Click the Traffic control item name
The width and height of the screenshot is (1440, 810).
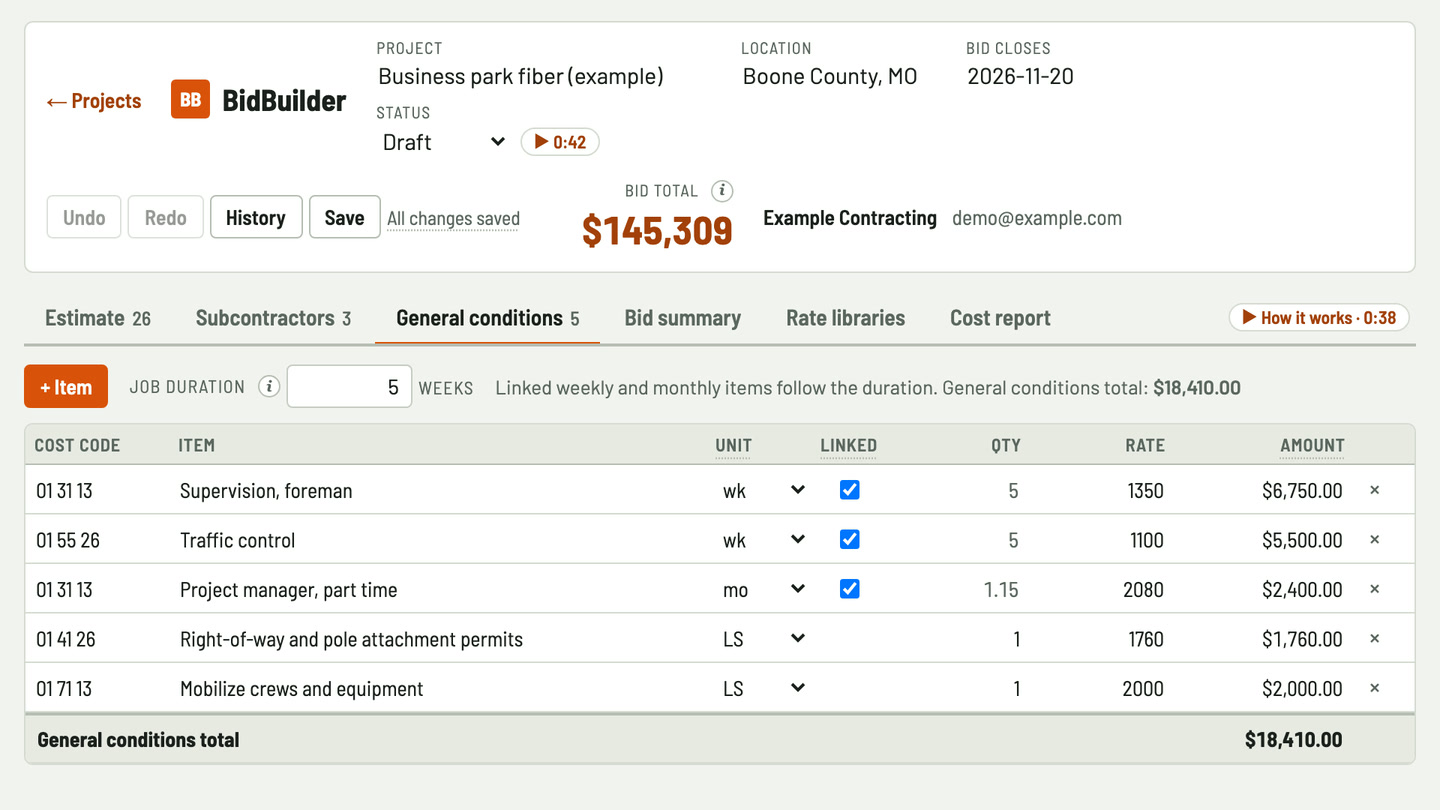point(238,540)
